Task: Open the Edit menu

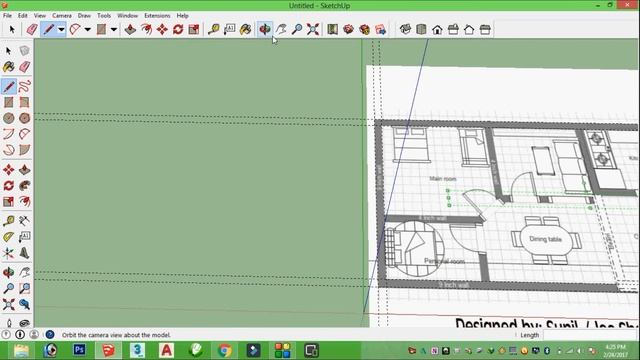Action: [22, 16]
